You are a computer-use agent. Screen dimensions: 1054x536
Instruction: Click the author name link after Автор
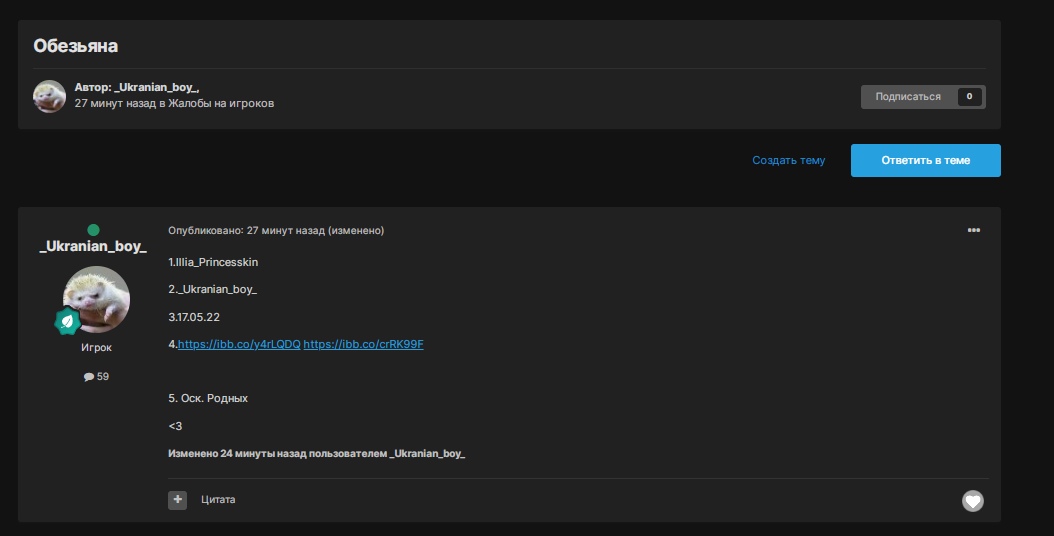(x=157, y=87)
